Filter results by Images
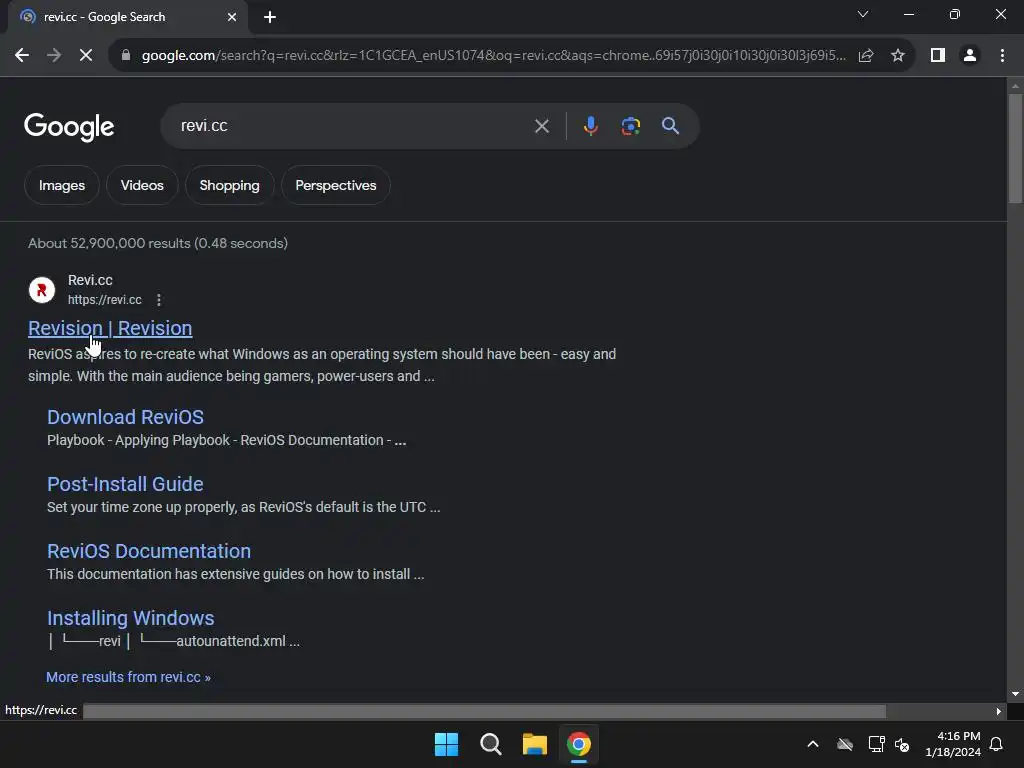Screen dimensions: 1024x768 click(x=62, y=185)
